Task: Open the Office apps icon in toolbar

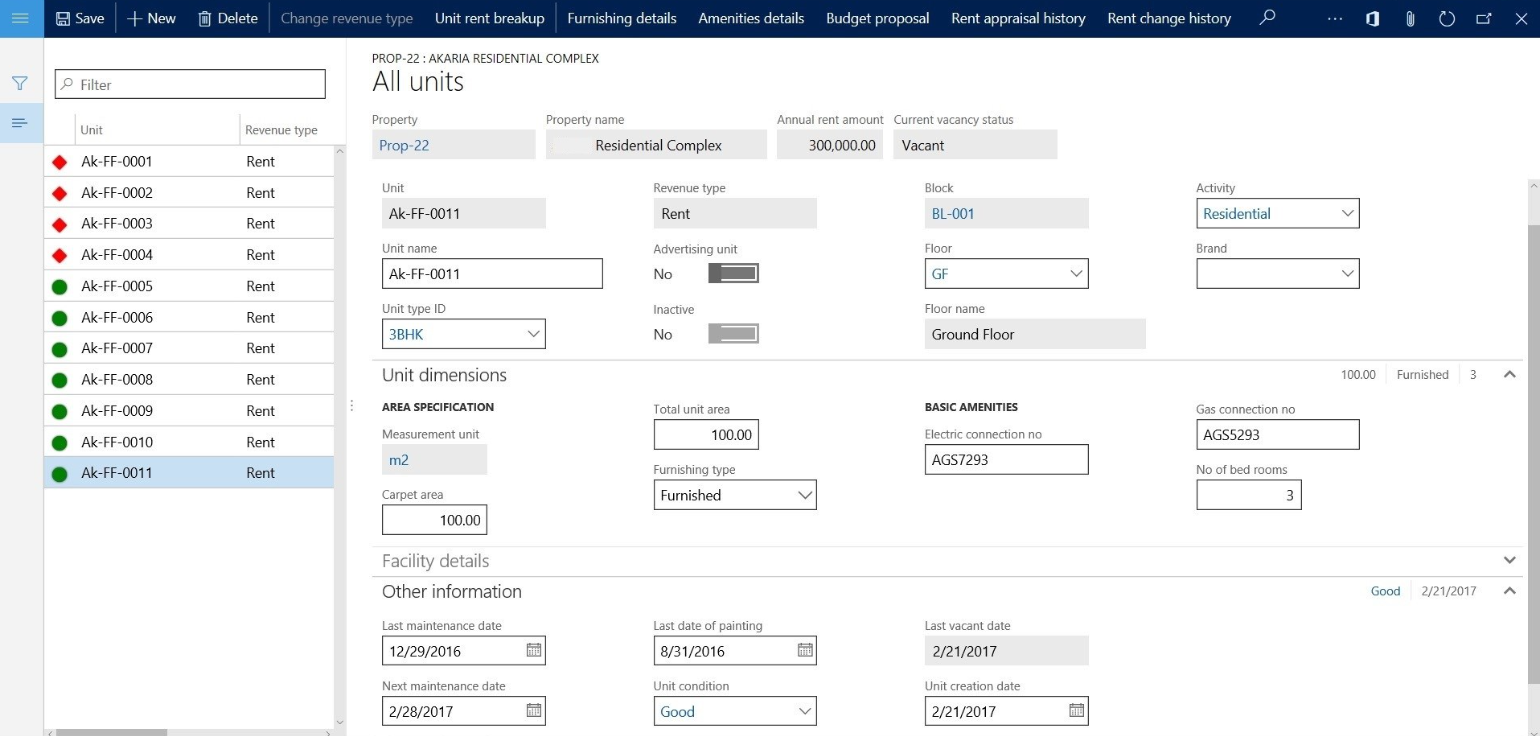Action: 1372,19
